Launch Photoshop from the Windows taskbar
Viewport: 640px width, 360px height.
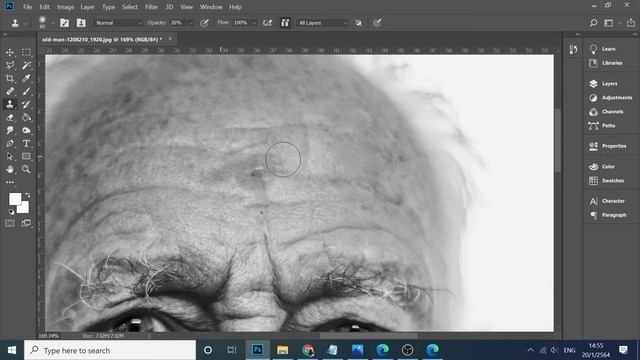click(x=258, y=350)
